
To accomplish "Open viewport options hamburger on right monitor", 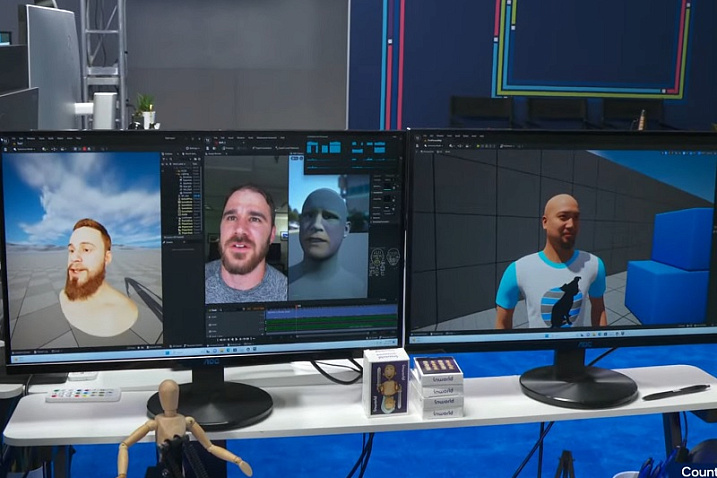I will [417, 151].
